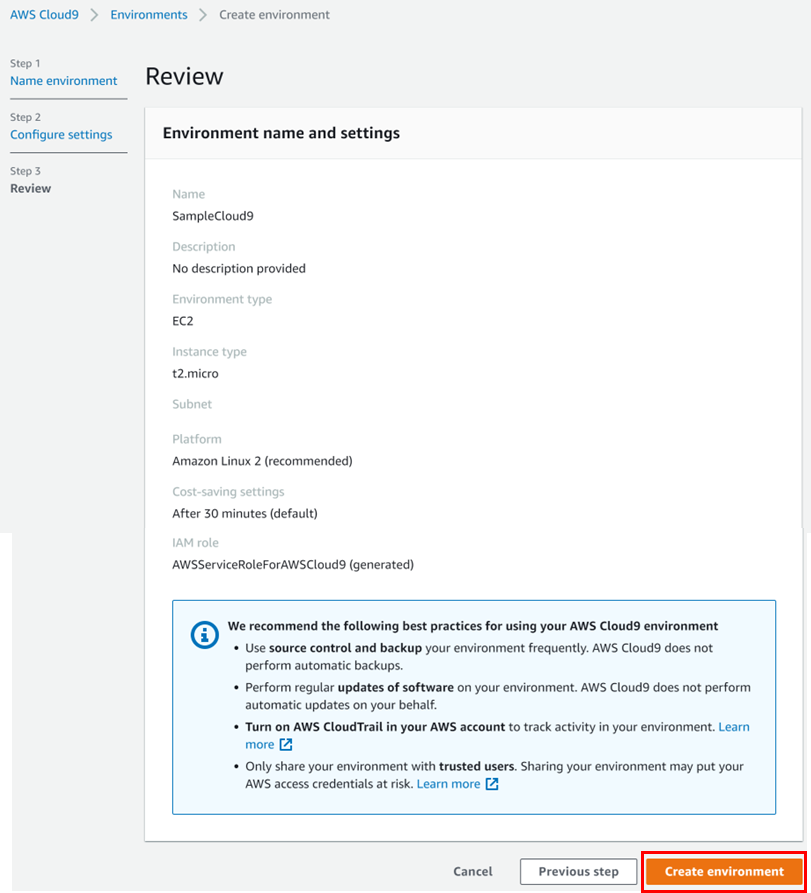Viewport: 811px width, 893px height.
Task: Select the Step 3 Review label
Action: (31, 189)
